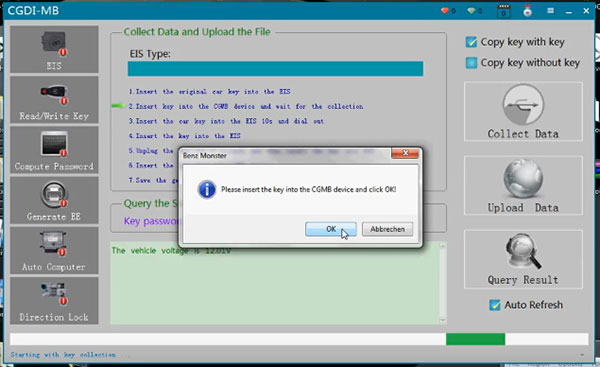Open Read/Write Key module
This screenshot has width=600, height=367.
(x=54, y=99)
